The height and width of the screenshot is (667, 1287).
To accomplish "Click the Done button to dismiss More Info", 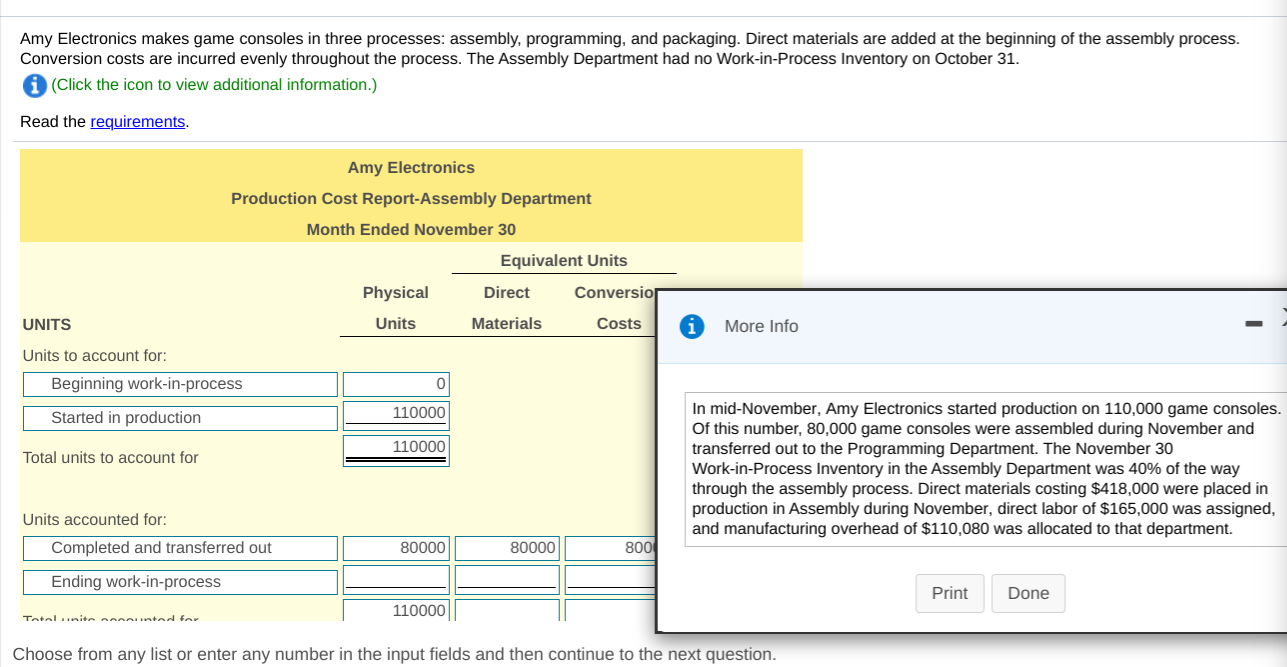I will (1028, 593).
